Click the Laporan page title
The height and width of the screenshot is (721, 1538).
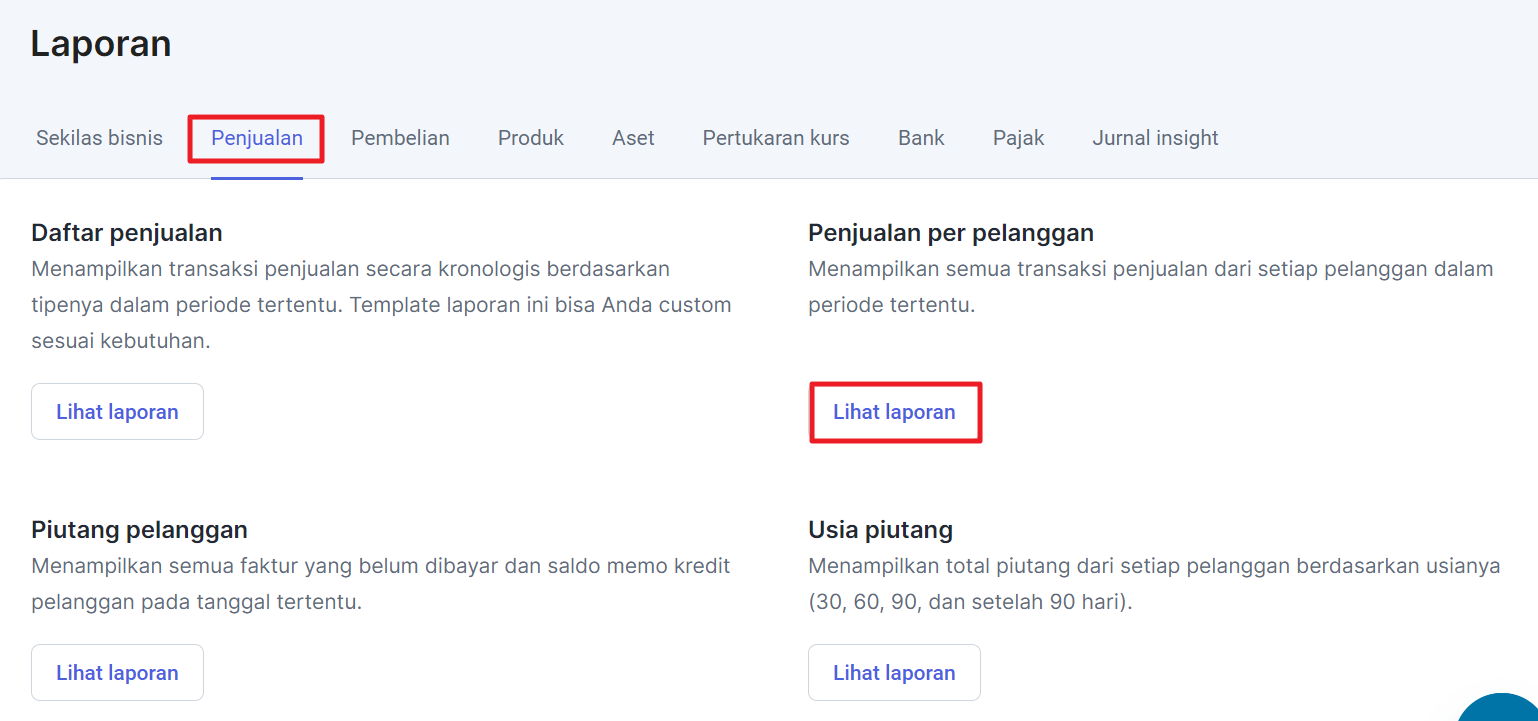click(101, 44)
